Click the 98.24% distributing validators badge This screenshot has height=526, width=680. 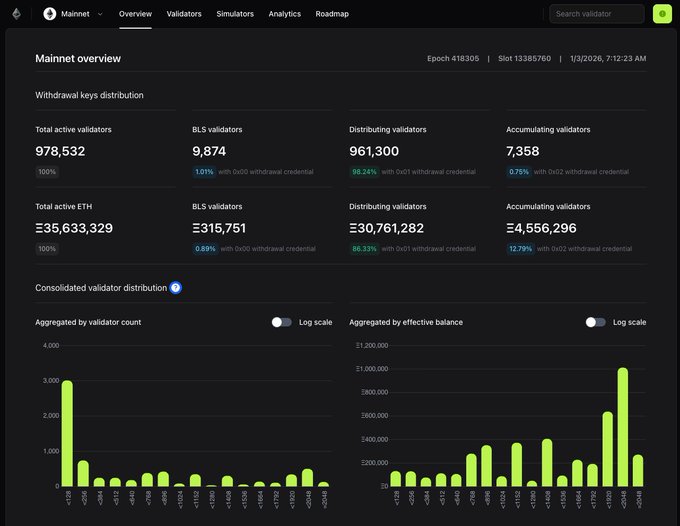(364, 171)
